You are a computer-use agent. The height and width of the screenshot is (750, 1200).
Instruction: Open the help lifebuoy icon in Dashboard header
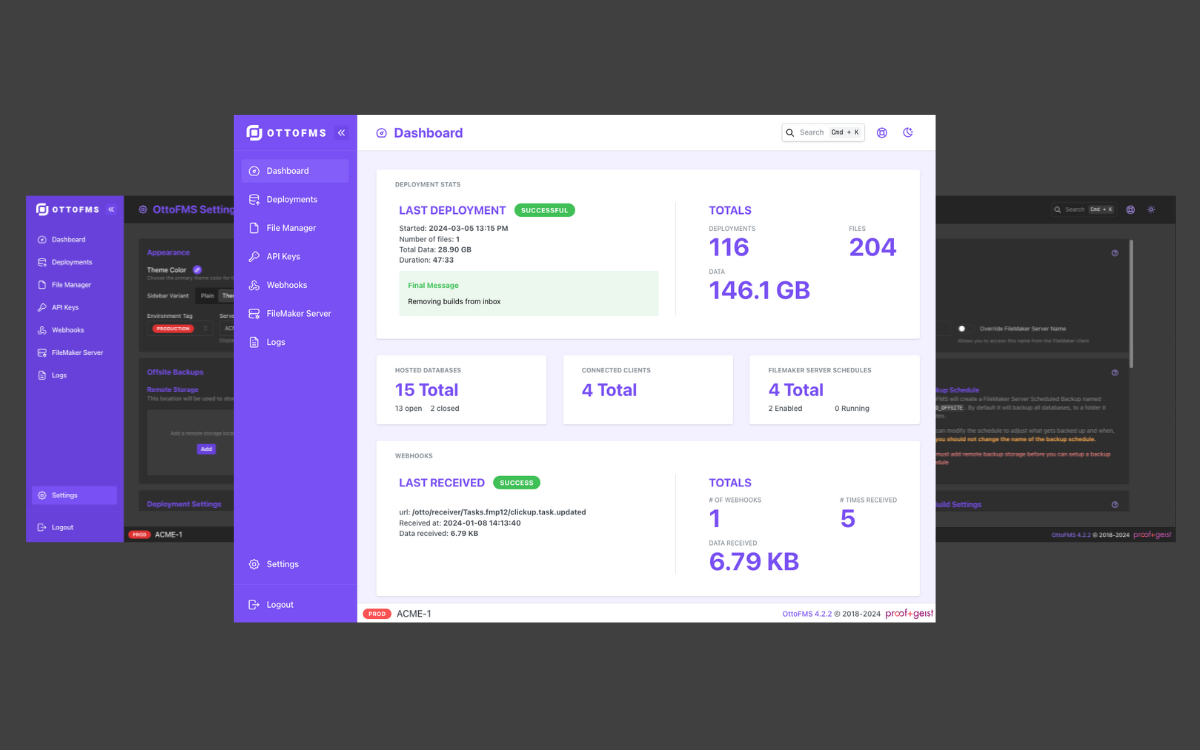[x=882, y=132]
